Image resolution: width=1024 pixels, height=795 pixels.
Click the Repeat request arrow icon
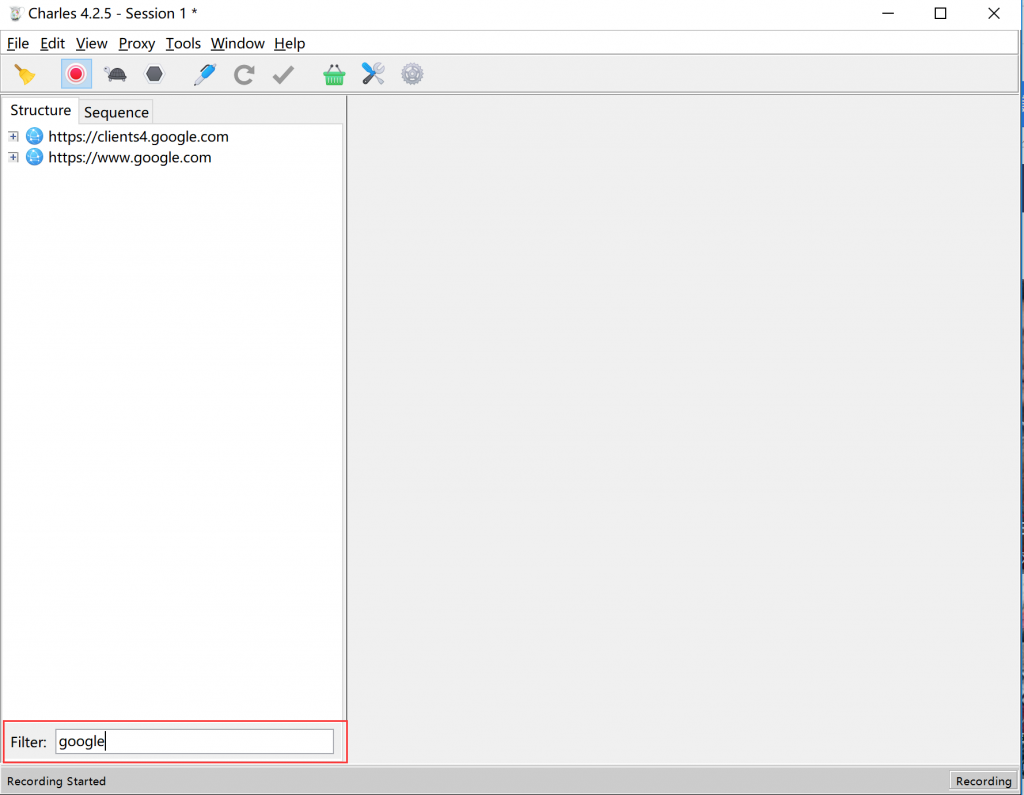pos(244,74)
